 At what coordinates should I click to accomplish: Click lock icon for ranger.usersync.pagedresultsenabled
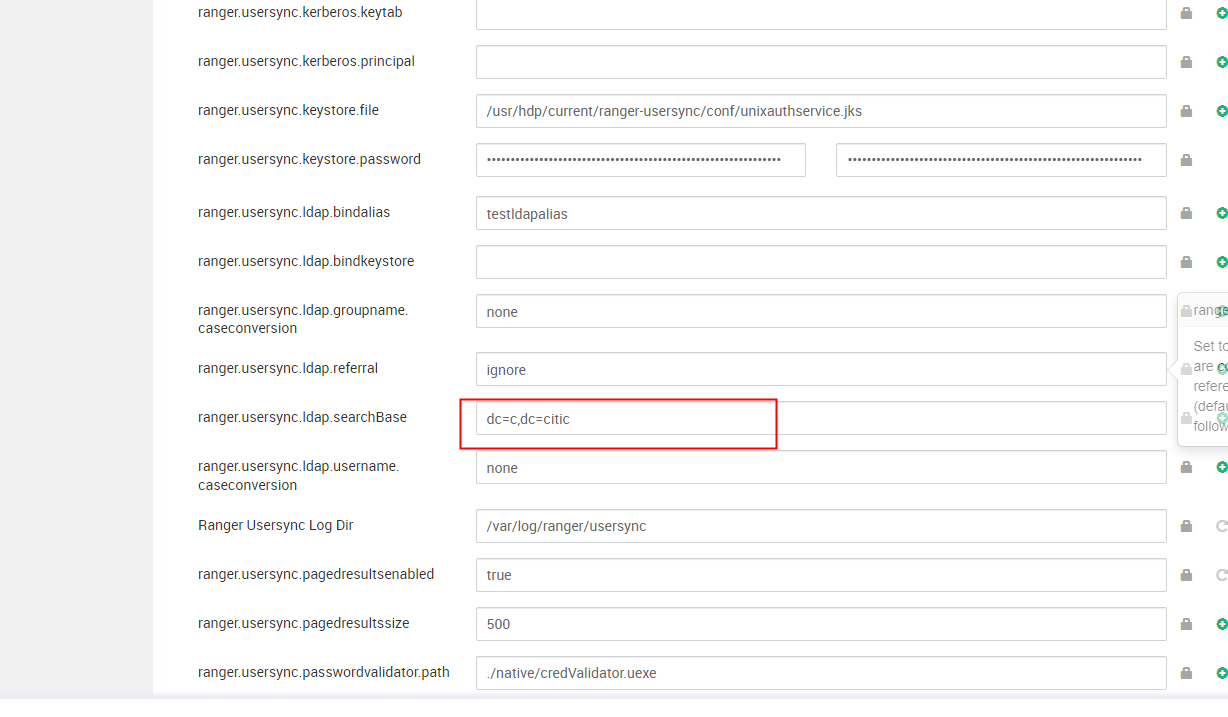[x=1186, y=575]
